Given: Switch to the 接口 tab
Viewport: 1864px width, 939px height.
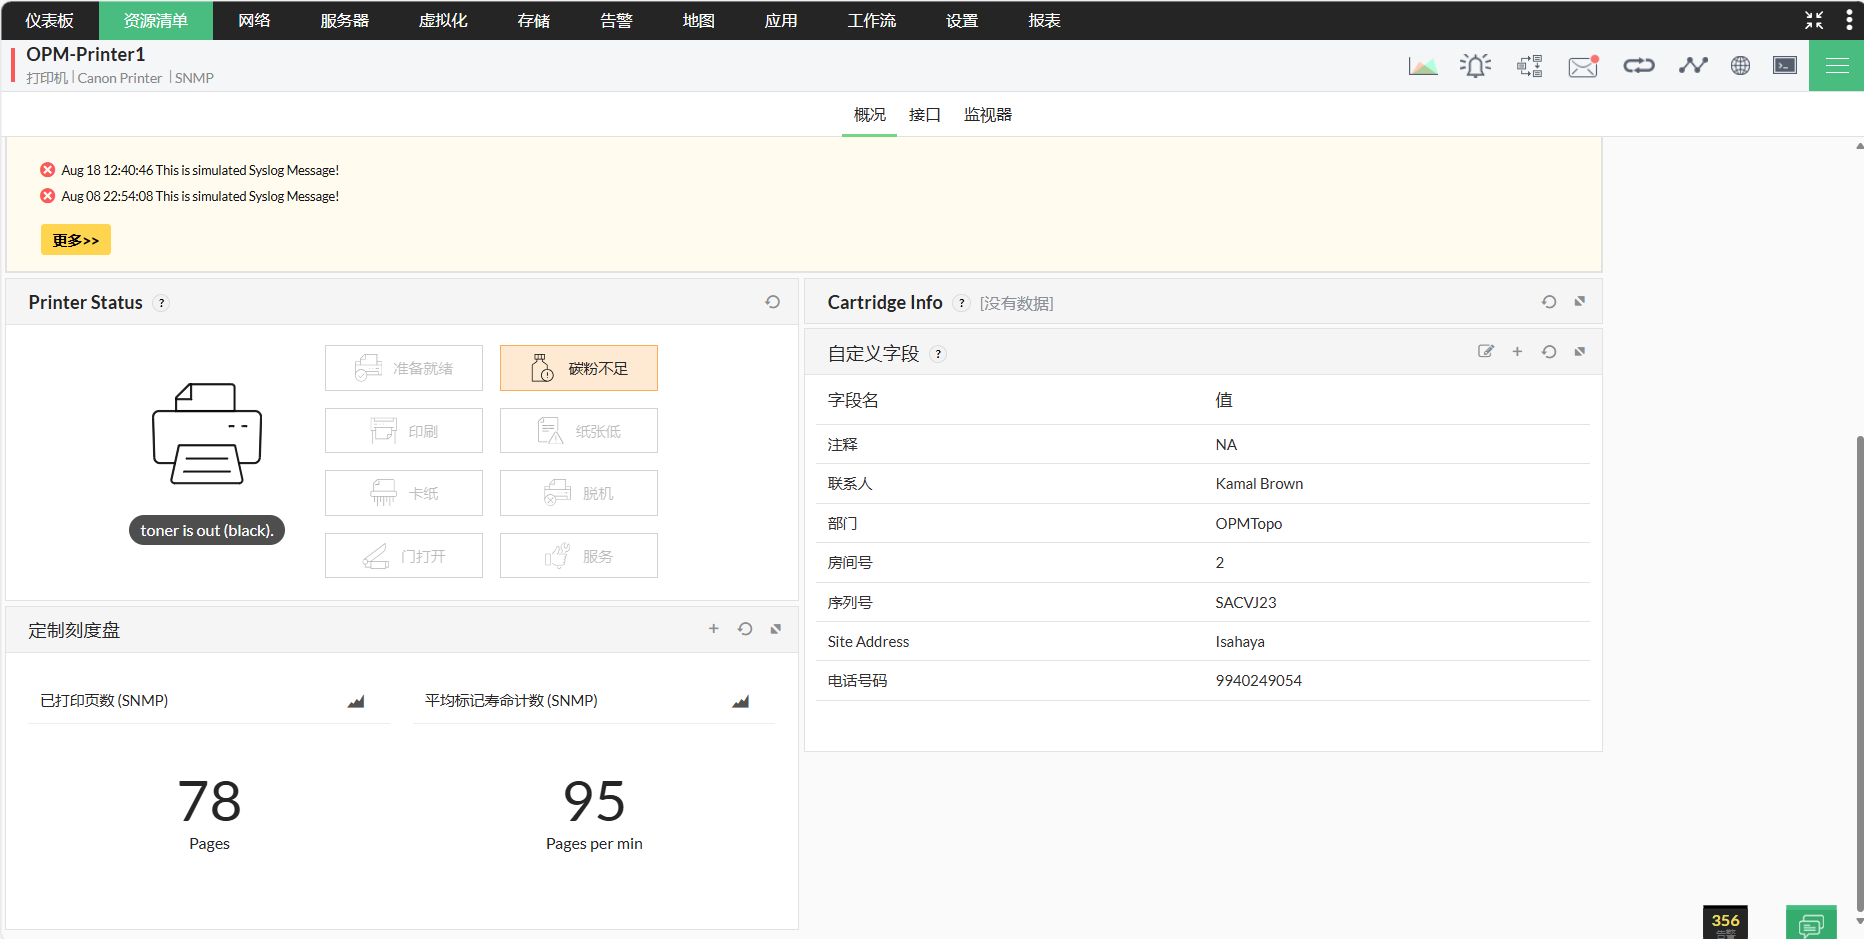Looking at the screenshot, I should coord(924,114).
